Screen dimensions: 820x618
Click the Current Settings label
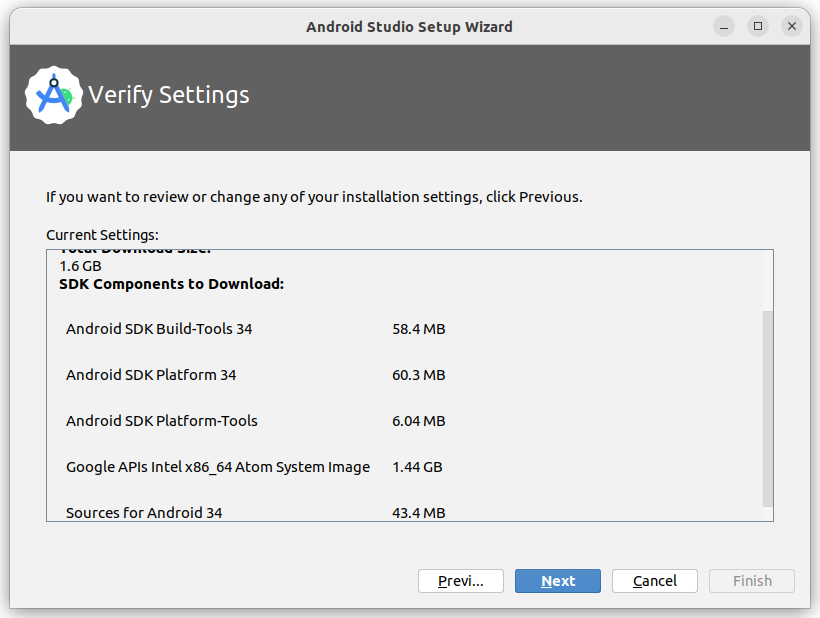(x=102, y=235)
